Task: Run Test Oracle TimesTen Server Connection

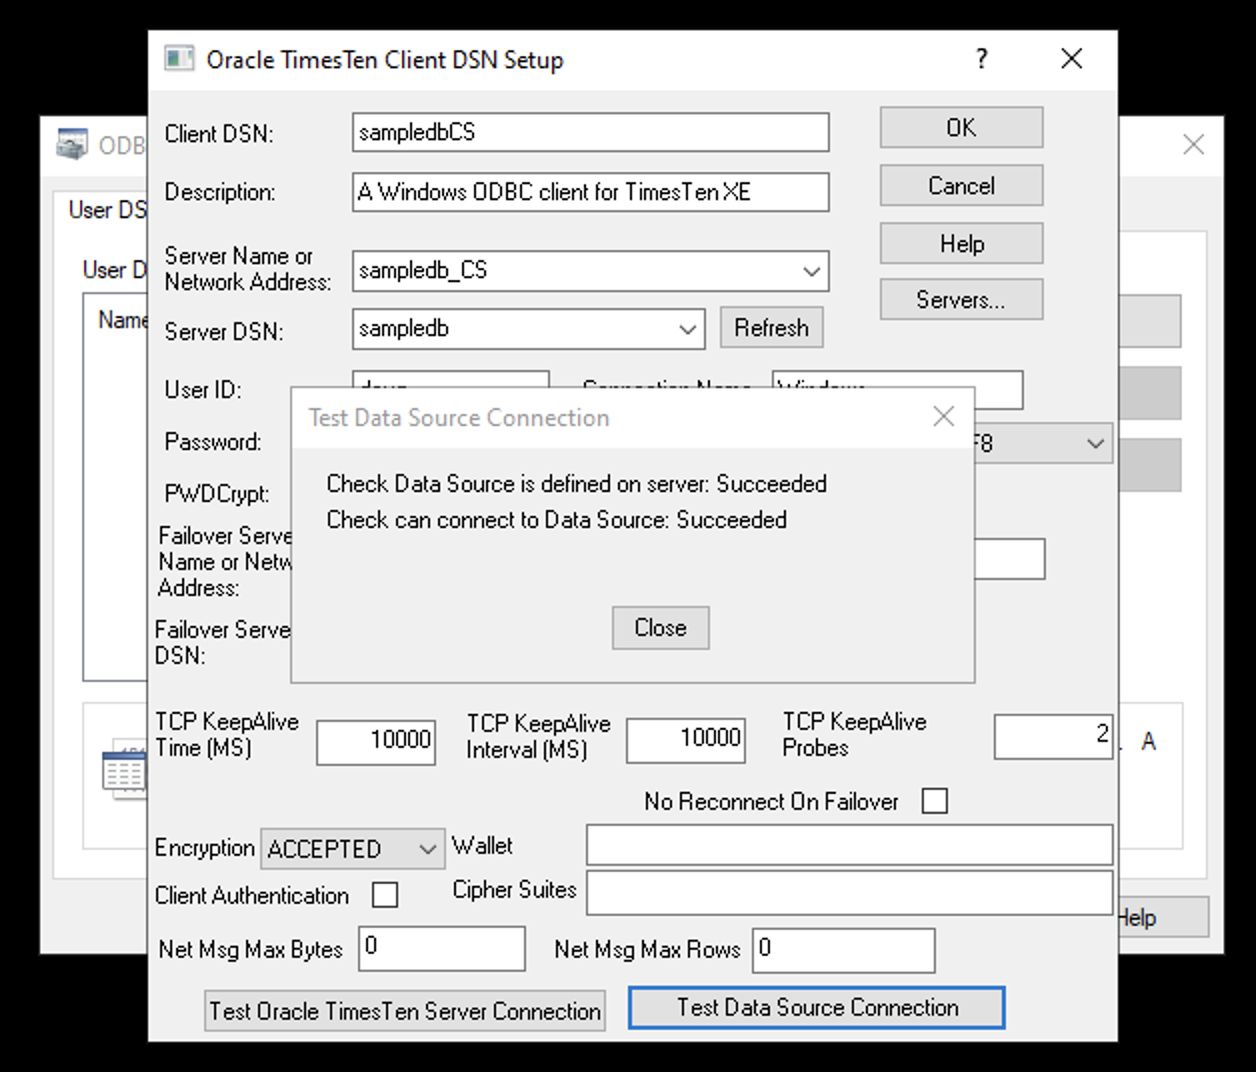Action: coord(404,1011)
